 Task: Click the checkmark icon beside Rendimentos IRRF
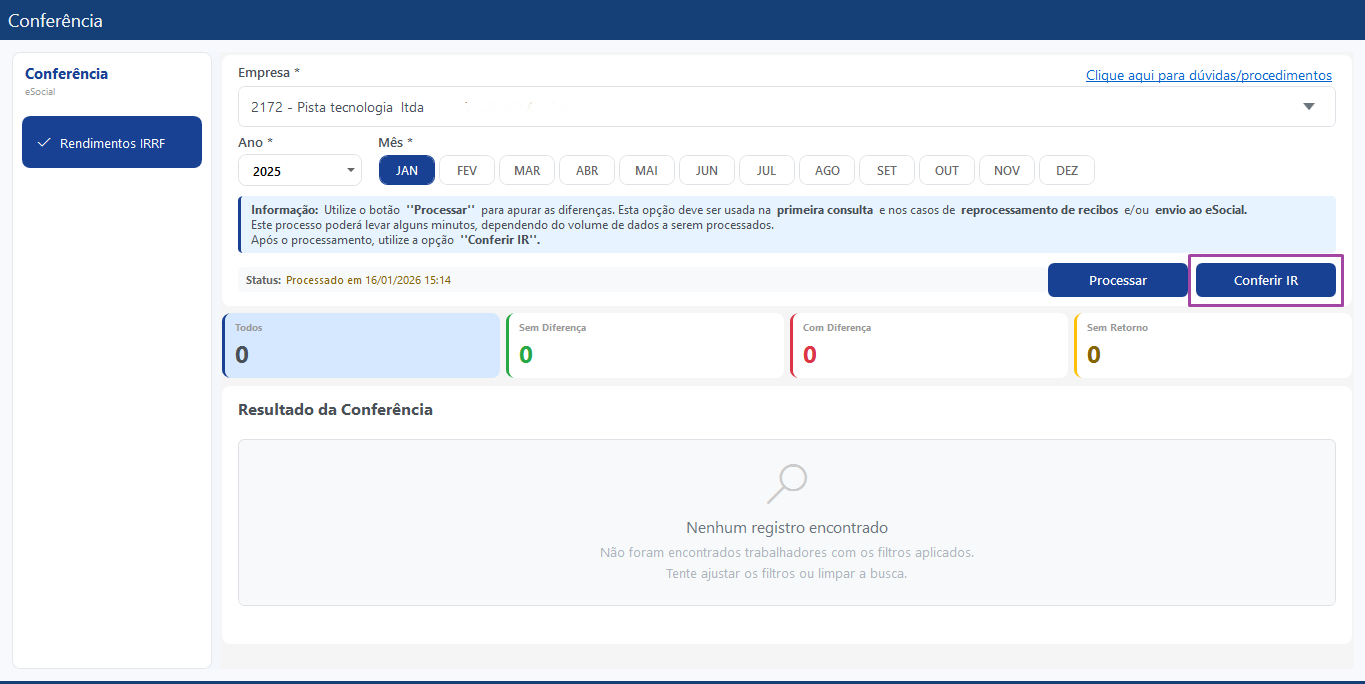[43, 143]
